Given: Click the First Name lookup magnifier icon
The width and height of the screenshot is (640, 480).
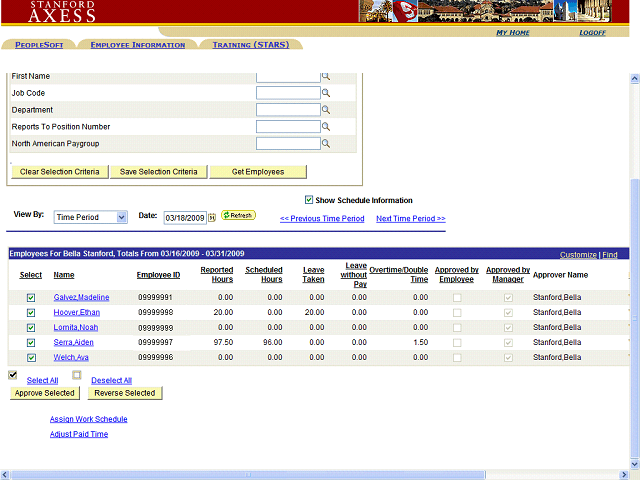Looking at the screenshot, I should click(x=325, y=76).
